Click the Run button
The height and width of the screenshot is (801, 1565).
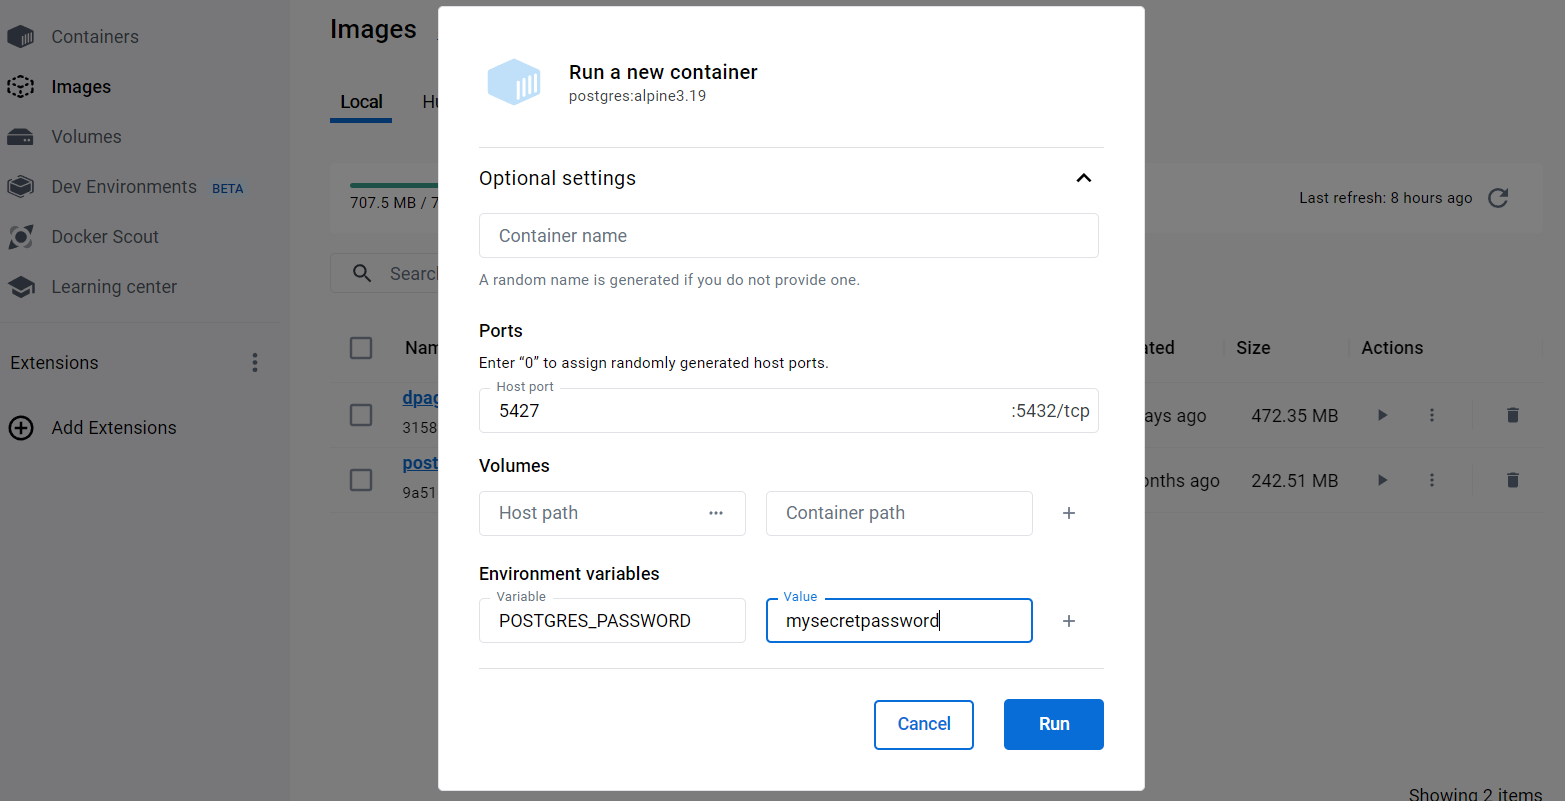pyautogui.click(x=1054, y=724)
